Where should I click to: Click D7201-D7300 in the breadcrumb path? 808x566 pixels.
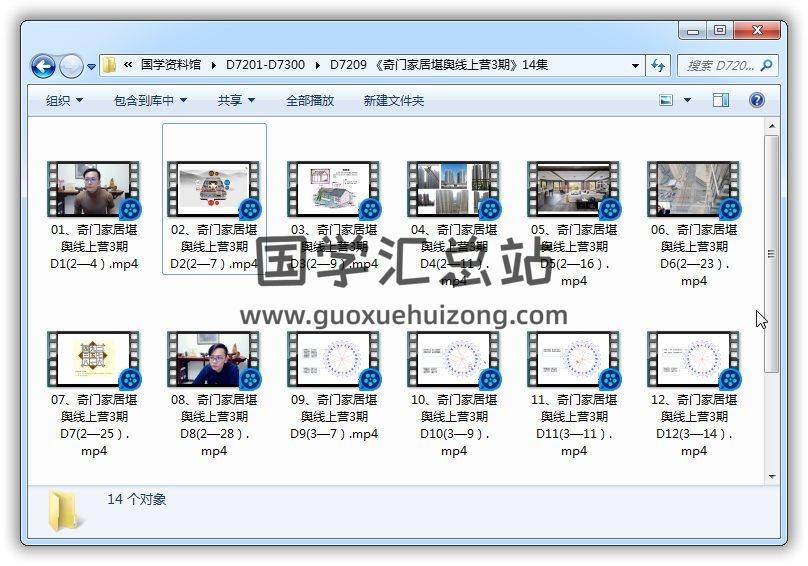(265, 66)
